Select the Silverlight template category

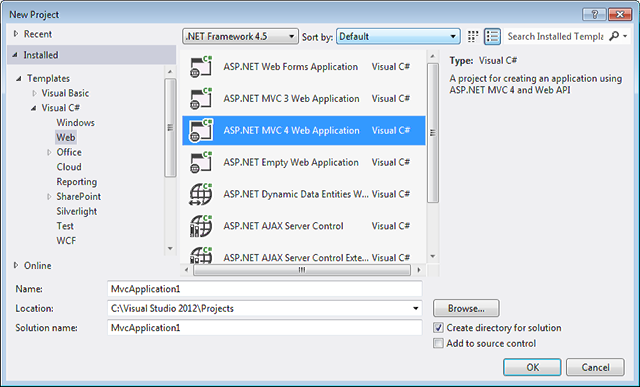[77, 211]
